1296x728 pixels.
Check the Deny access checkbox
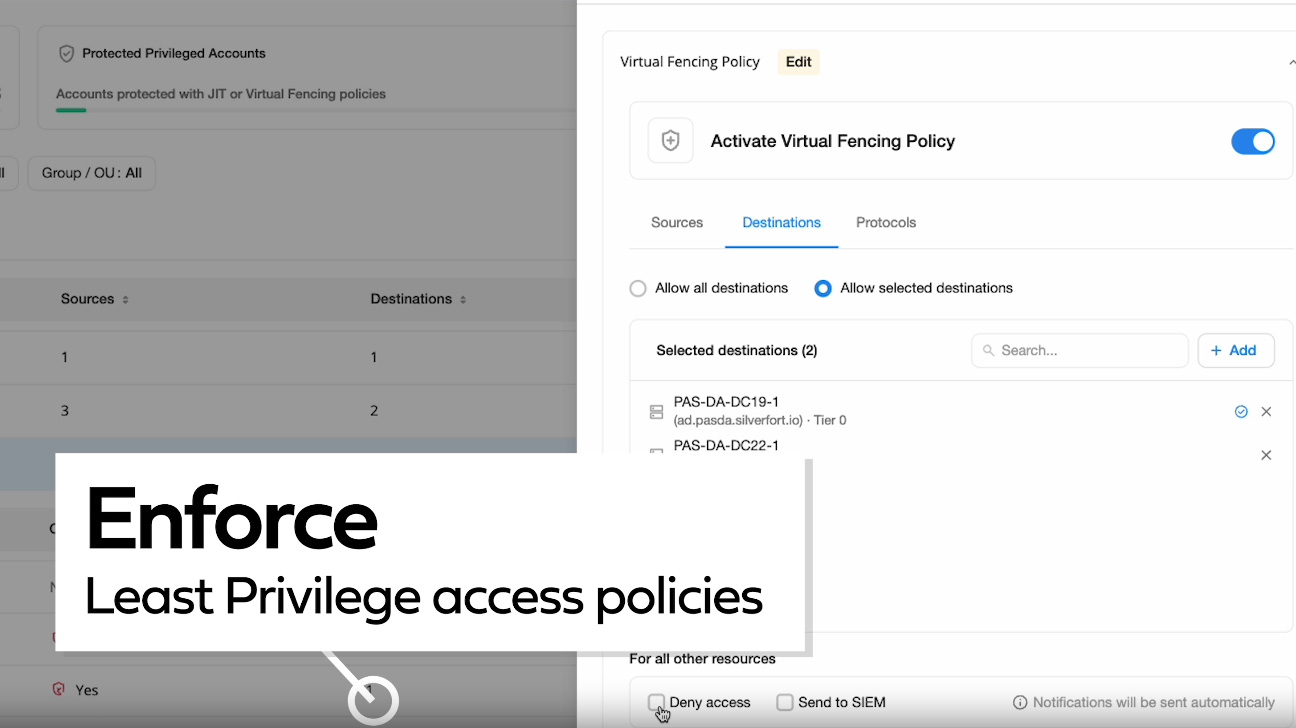[x=656, y=702]
